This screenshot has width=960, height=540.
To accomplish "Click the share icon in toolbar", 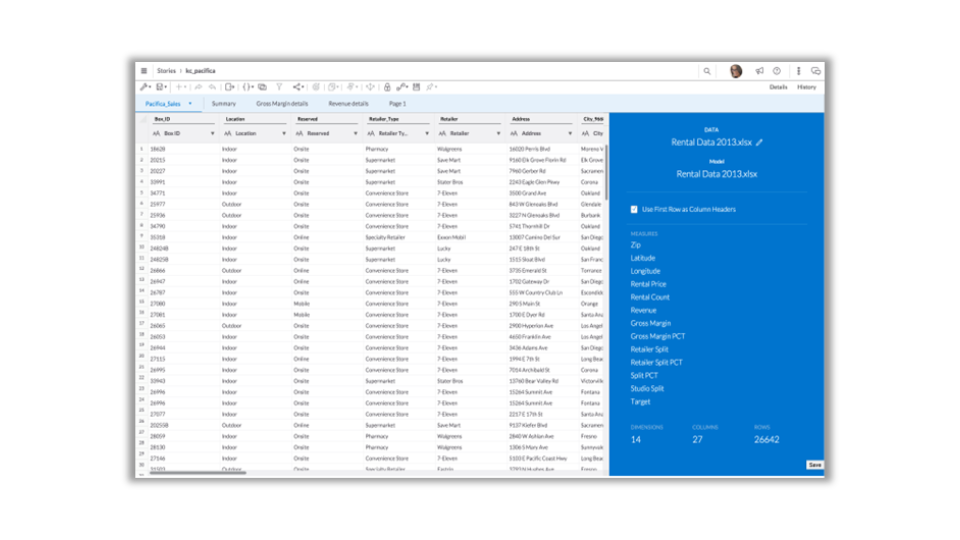I will coord(297,87).
